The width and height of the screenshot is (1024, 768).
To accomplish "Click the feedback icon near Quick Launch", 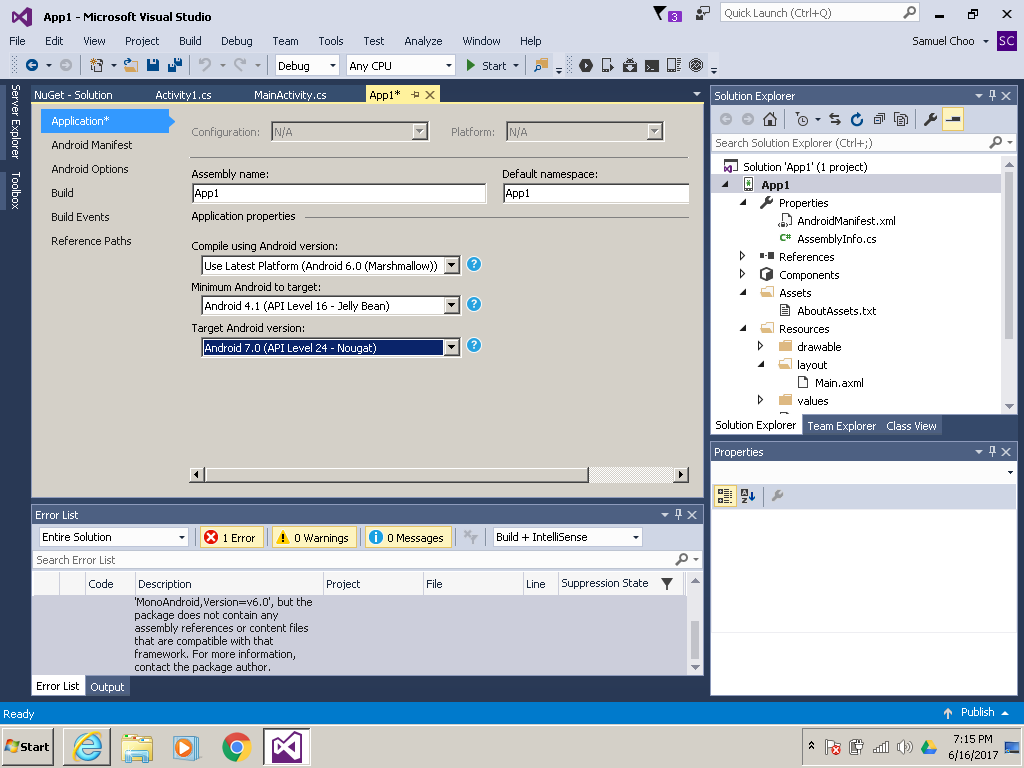I will tap(703, 12).
